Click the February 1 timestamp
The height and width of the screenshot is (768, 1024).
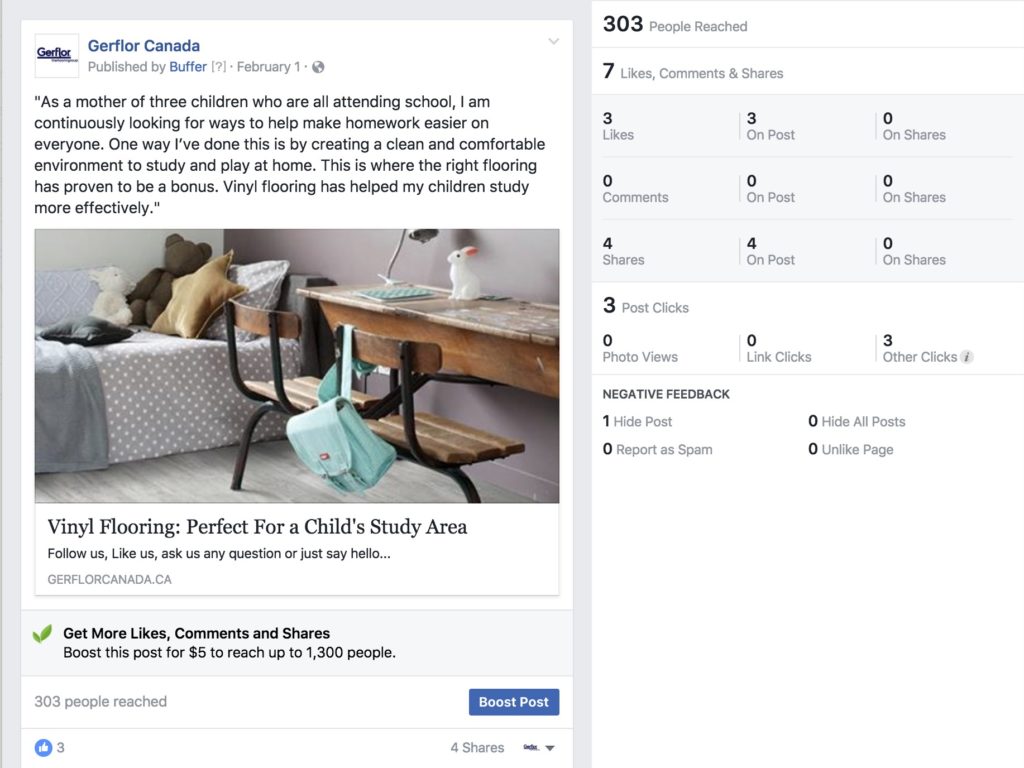pos(268,67)
